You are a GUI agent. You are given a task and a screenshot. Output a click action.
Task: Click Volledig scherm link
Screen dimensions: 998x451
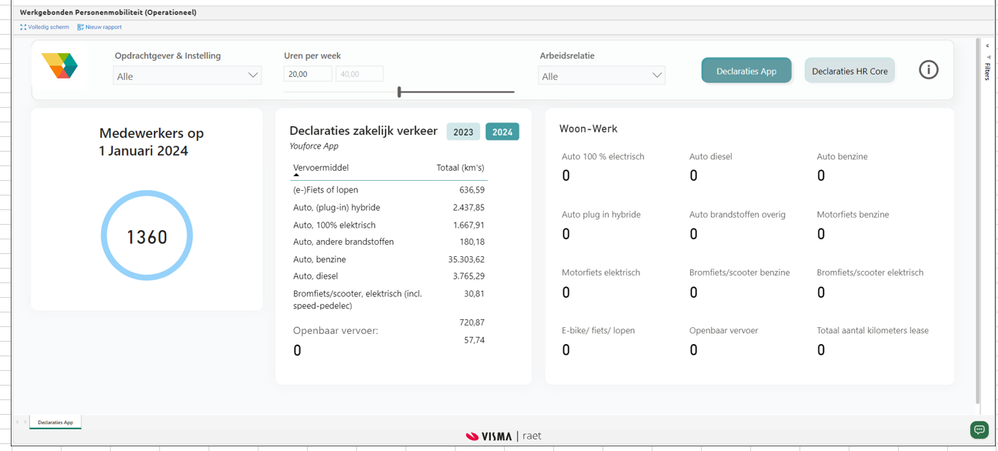[x=48, y=27]
